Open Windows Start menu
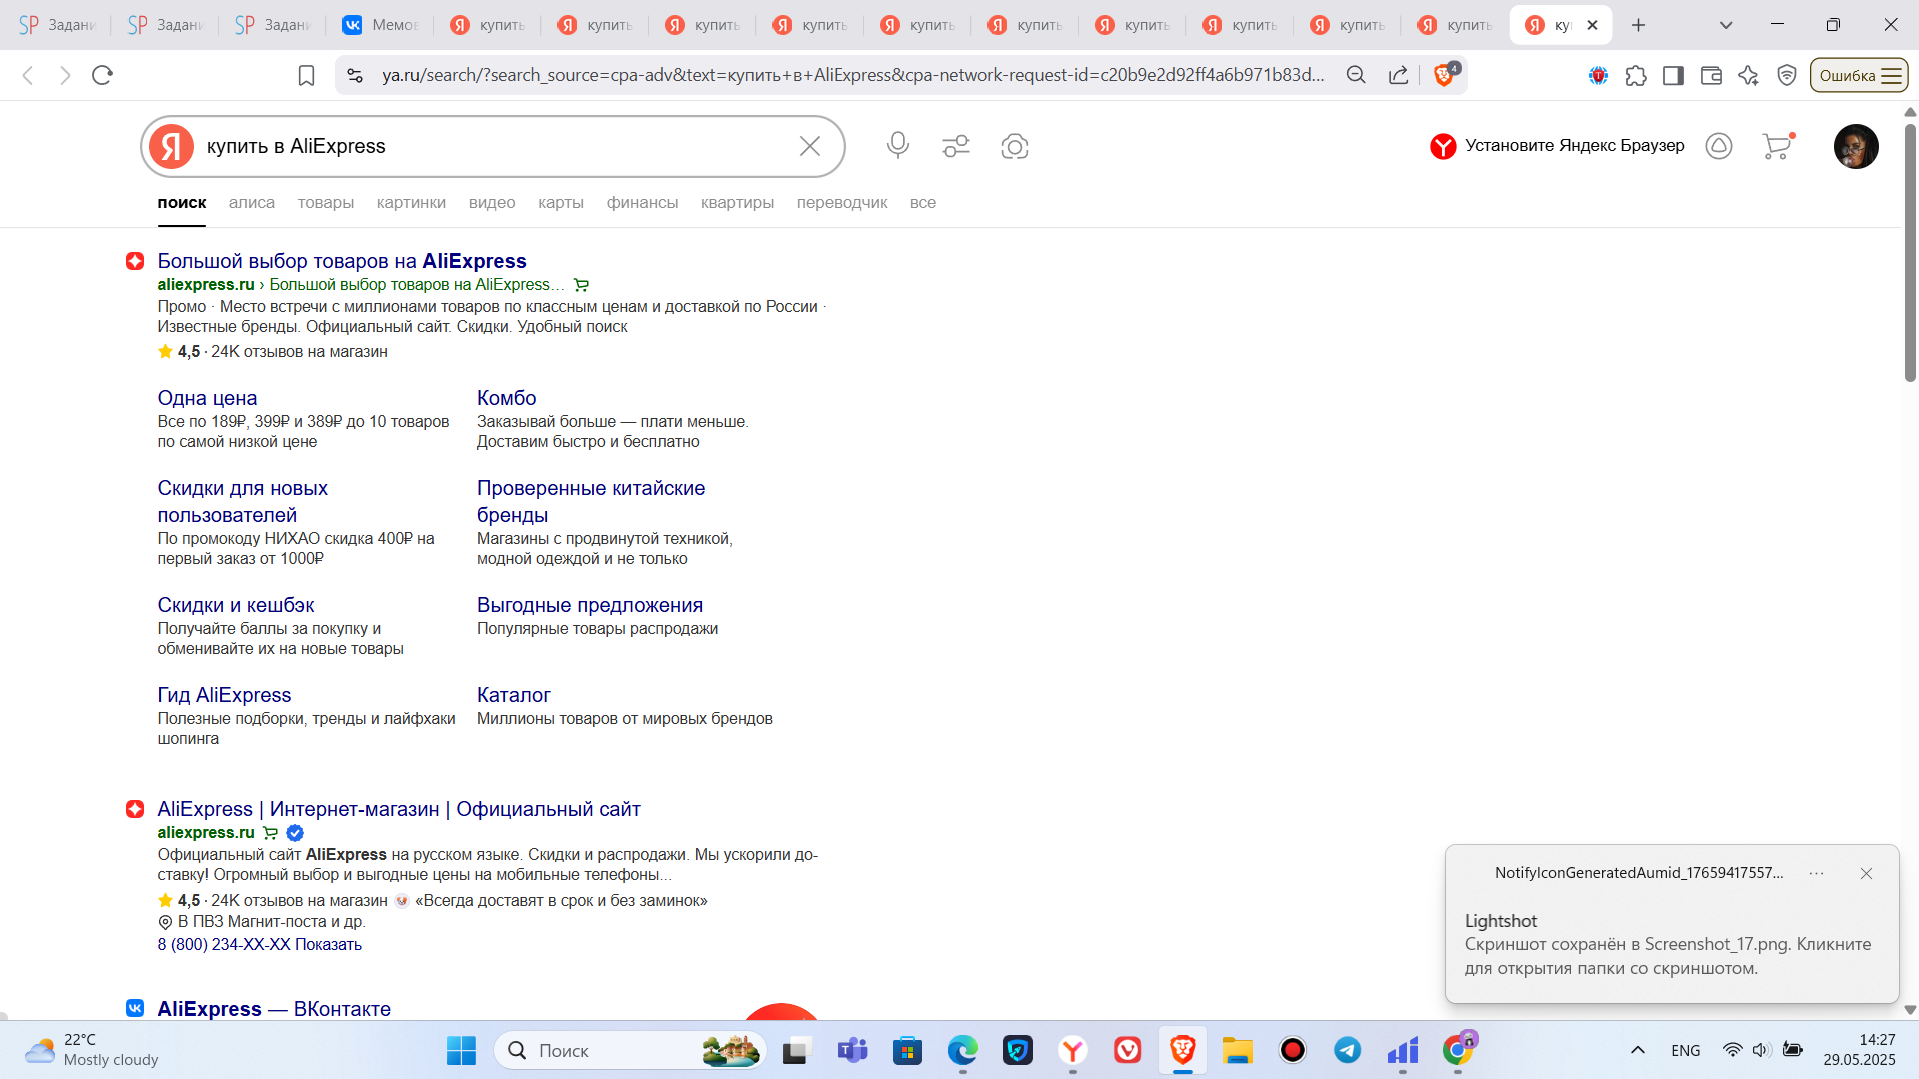Image resolution: width=1919 pixels, height=1079 pixels. pos(461,1050)
